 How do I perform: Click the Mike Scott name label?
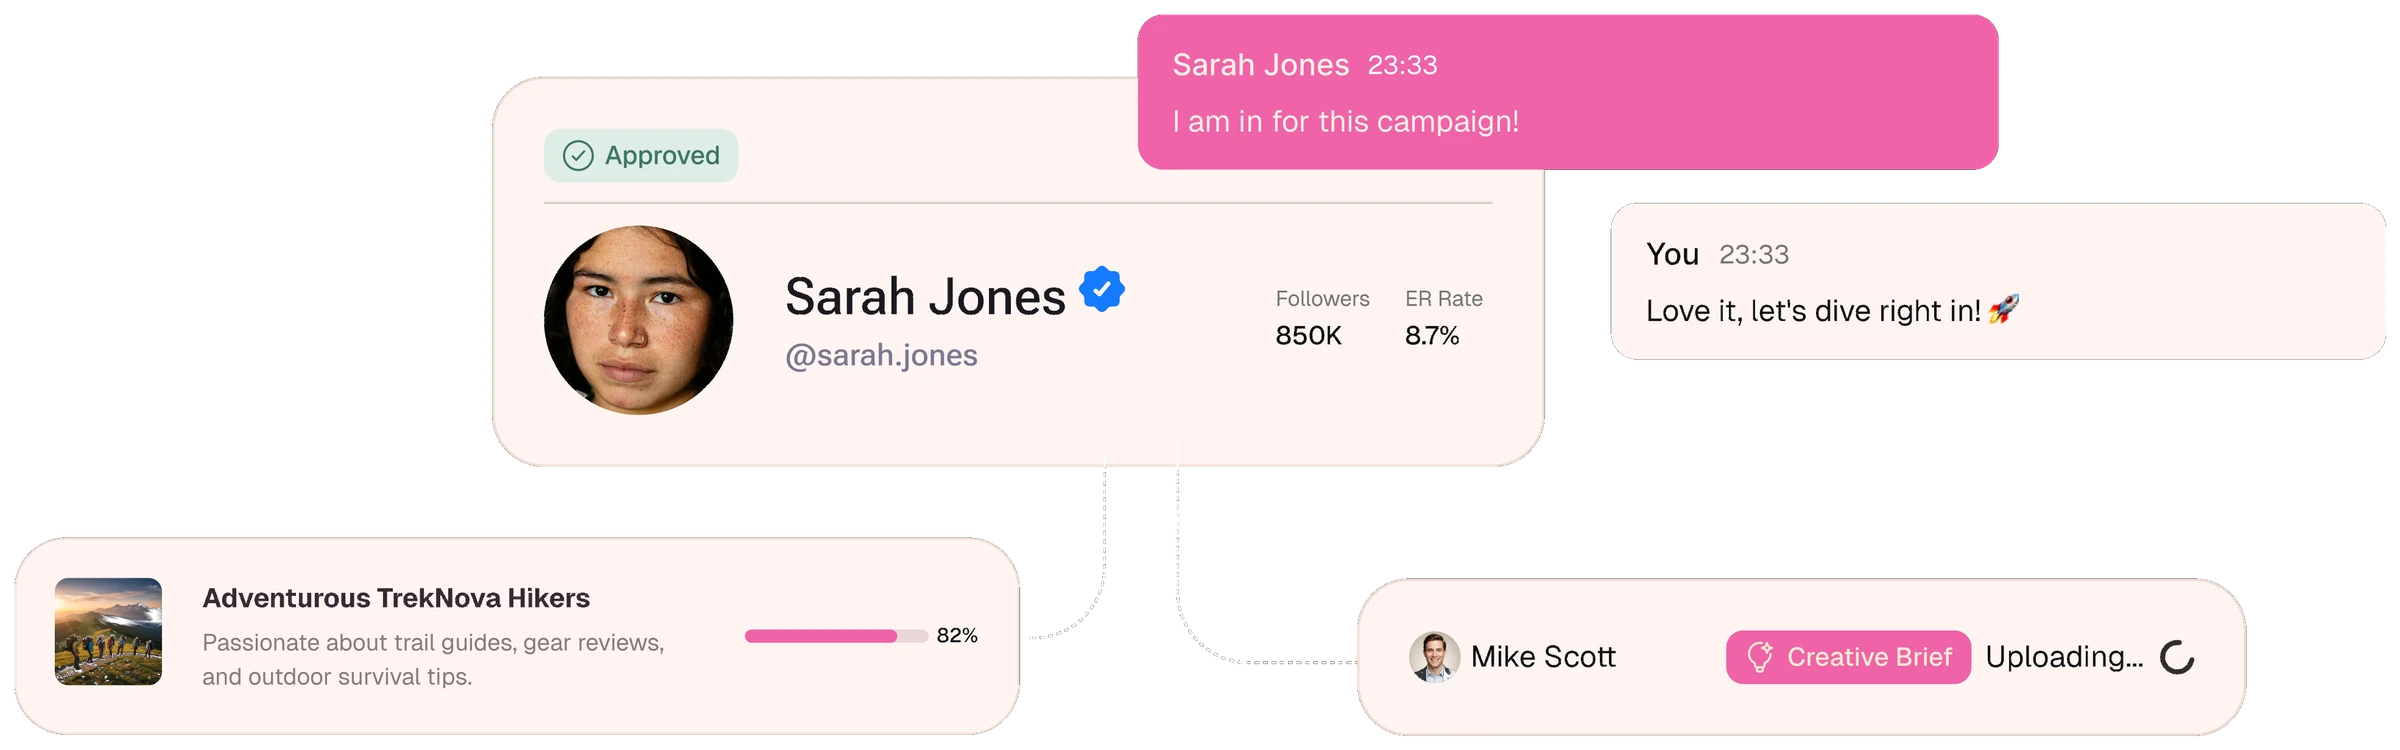[x=1543, y=657]
